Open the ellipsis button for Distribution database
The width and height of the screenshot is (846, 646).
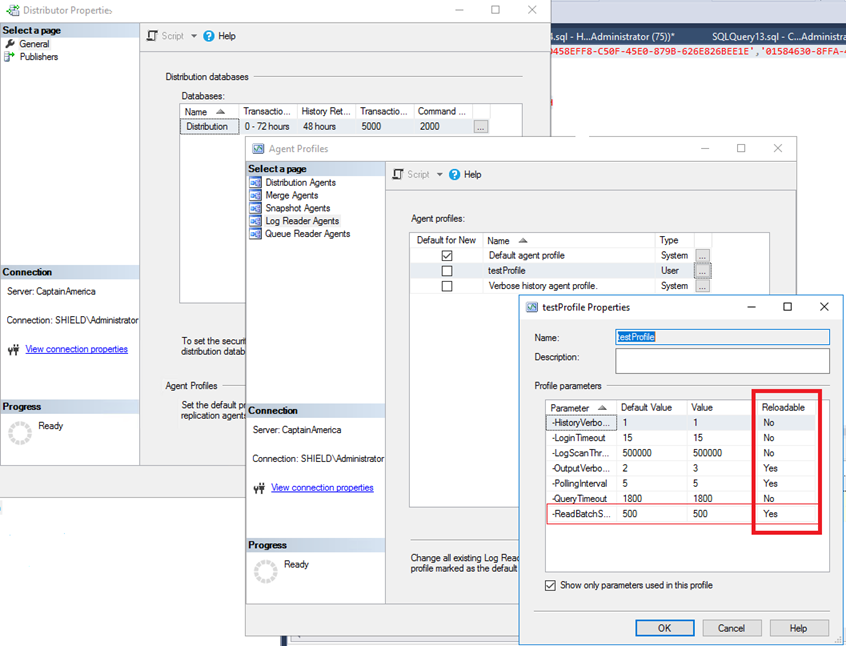pyautogui.click(x=481, y=127)
